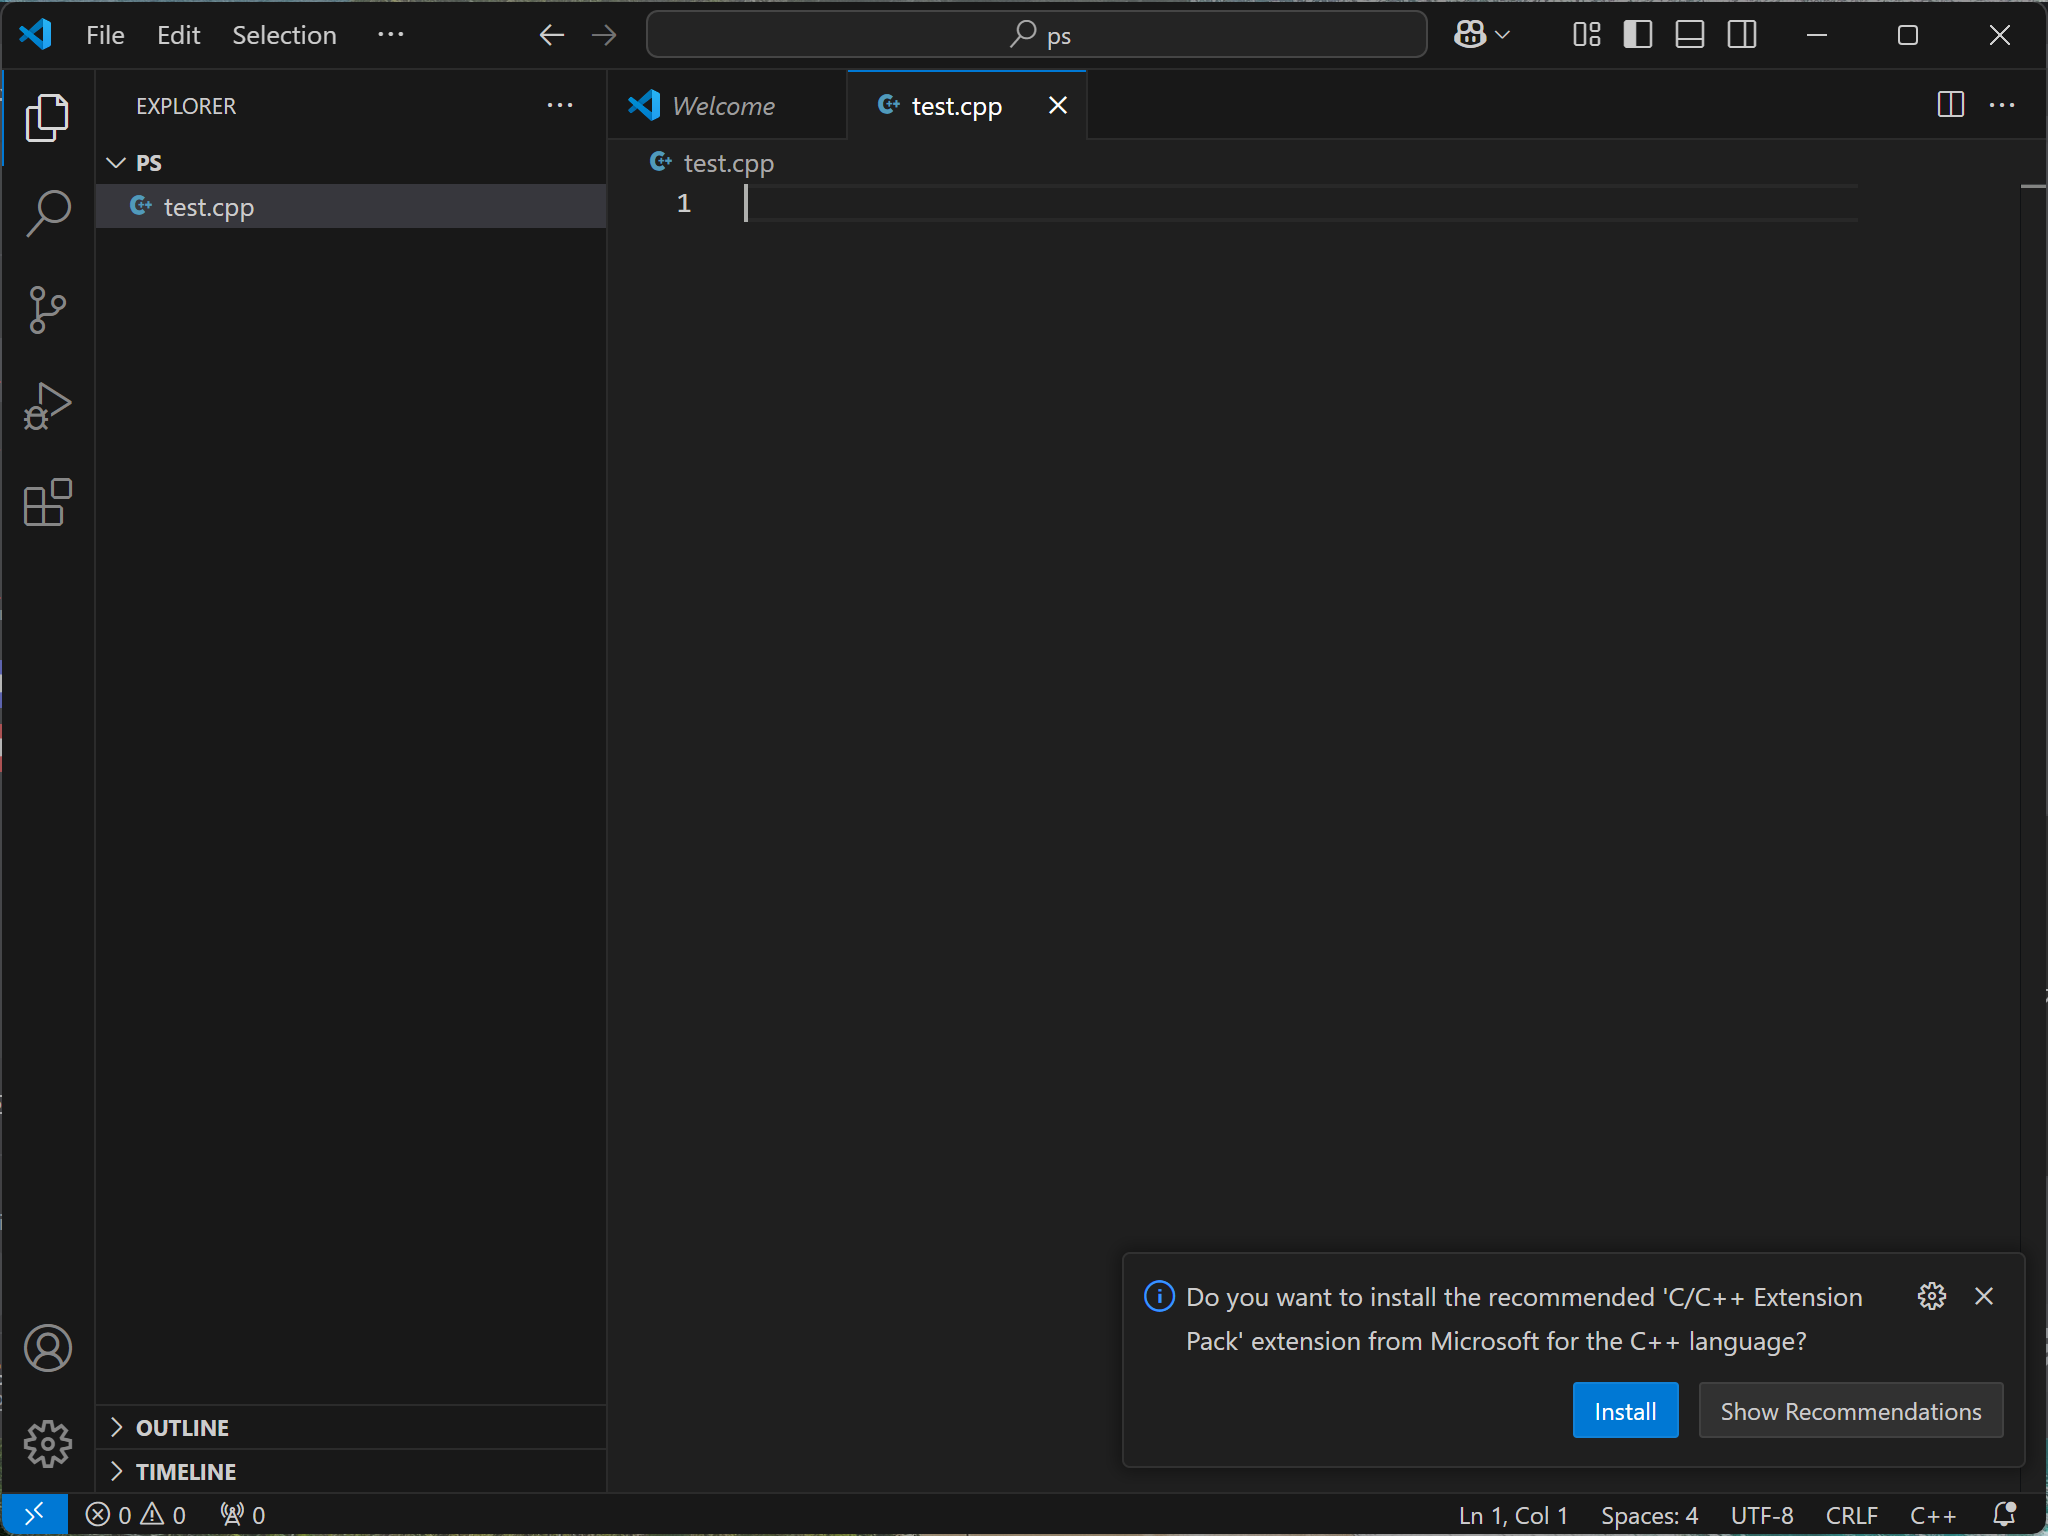The height and width of the screenshot is (1536, 2048).
Task: Change line ending via CRLF
Action: point(1851,1515)
